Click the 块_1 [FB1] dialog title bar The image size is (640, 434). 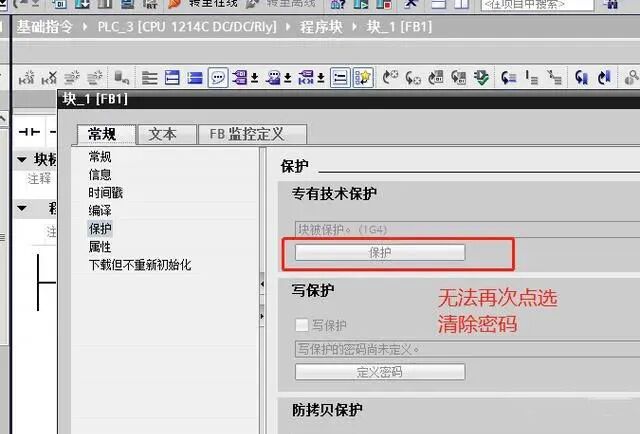[x=349, y=99]
